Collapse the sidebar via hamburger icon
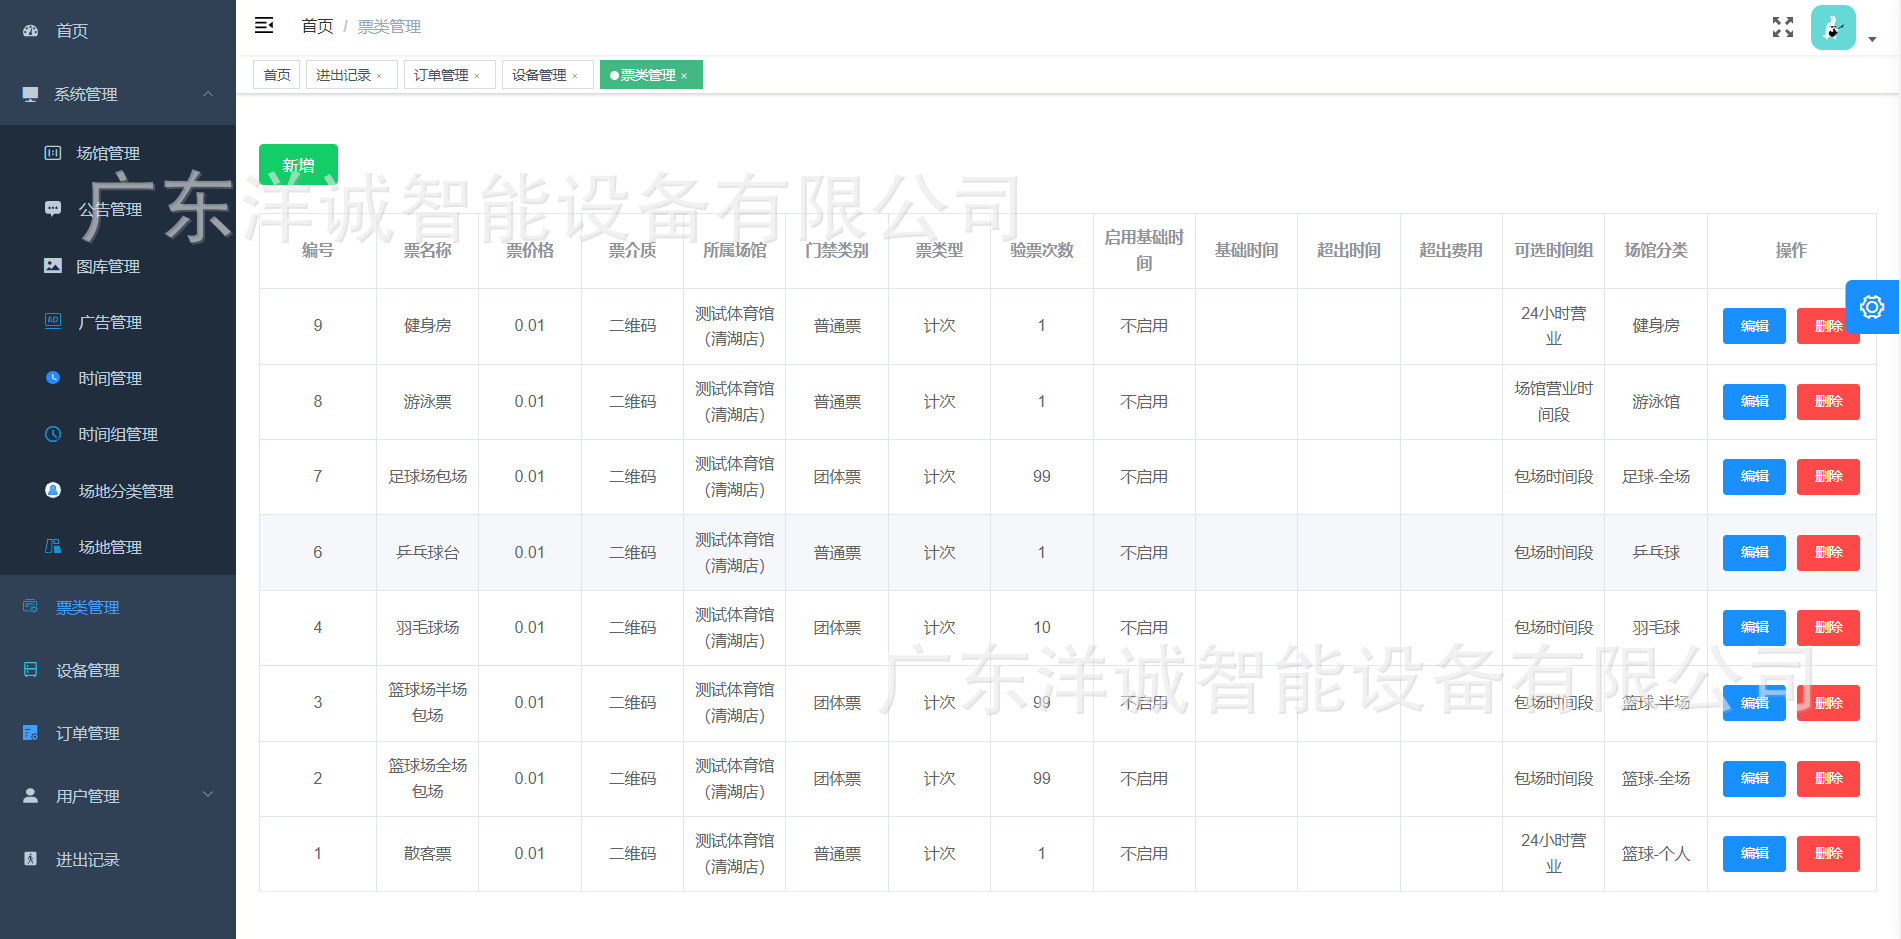This screenshot has height=939, width=1901. [264, 25]
